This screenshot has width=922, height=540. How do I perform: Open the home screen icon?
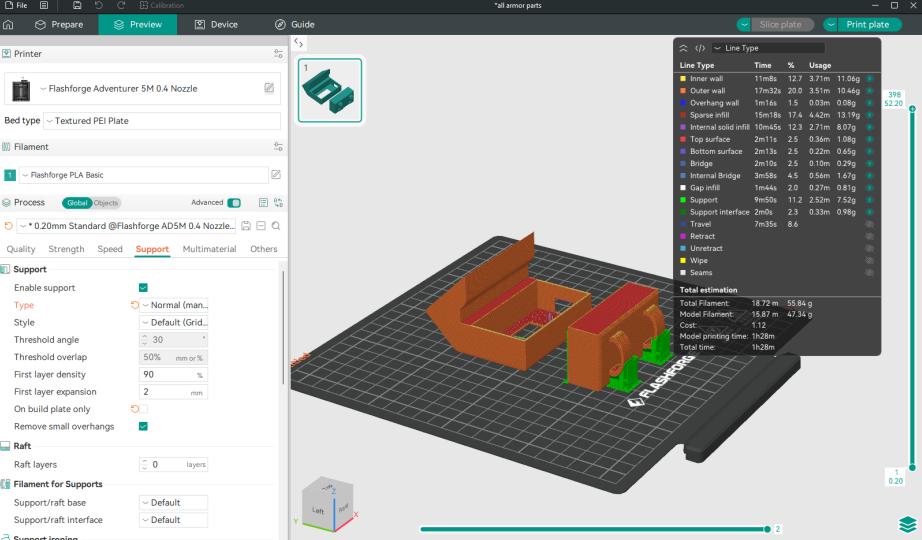point(8,25)
